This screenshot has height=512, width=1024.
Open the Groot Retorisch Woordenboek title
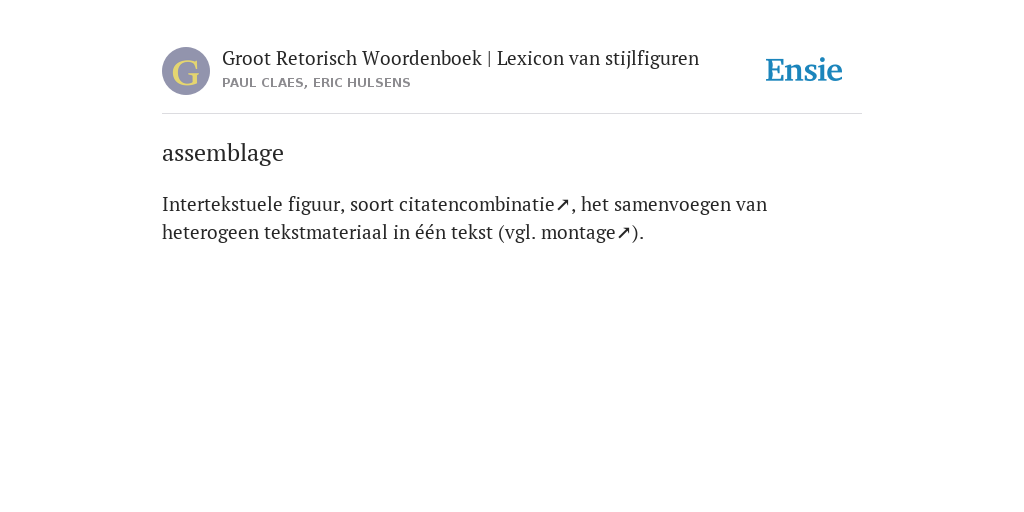pyautogui.click(x=352, y=59)
